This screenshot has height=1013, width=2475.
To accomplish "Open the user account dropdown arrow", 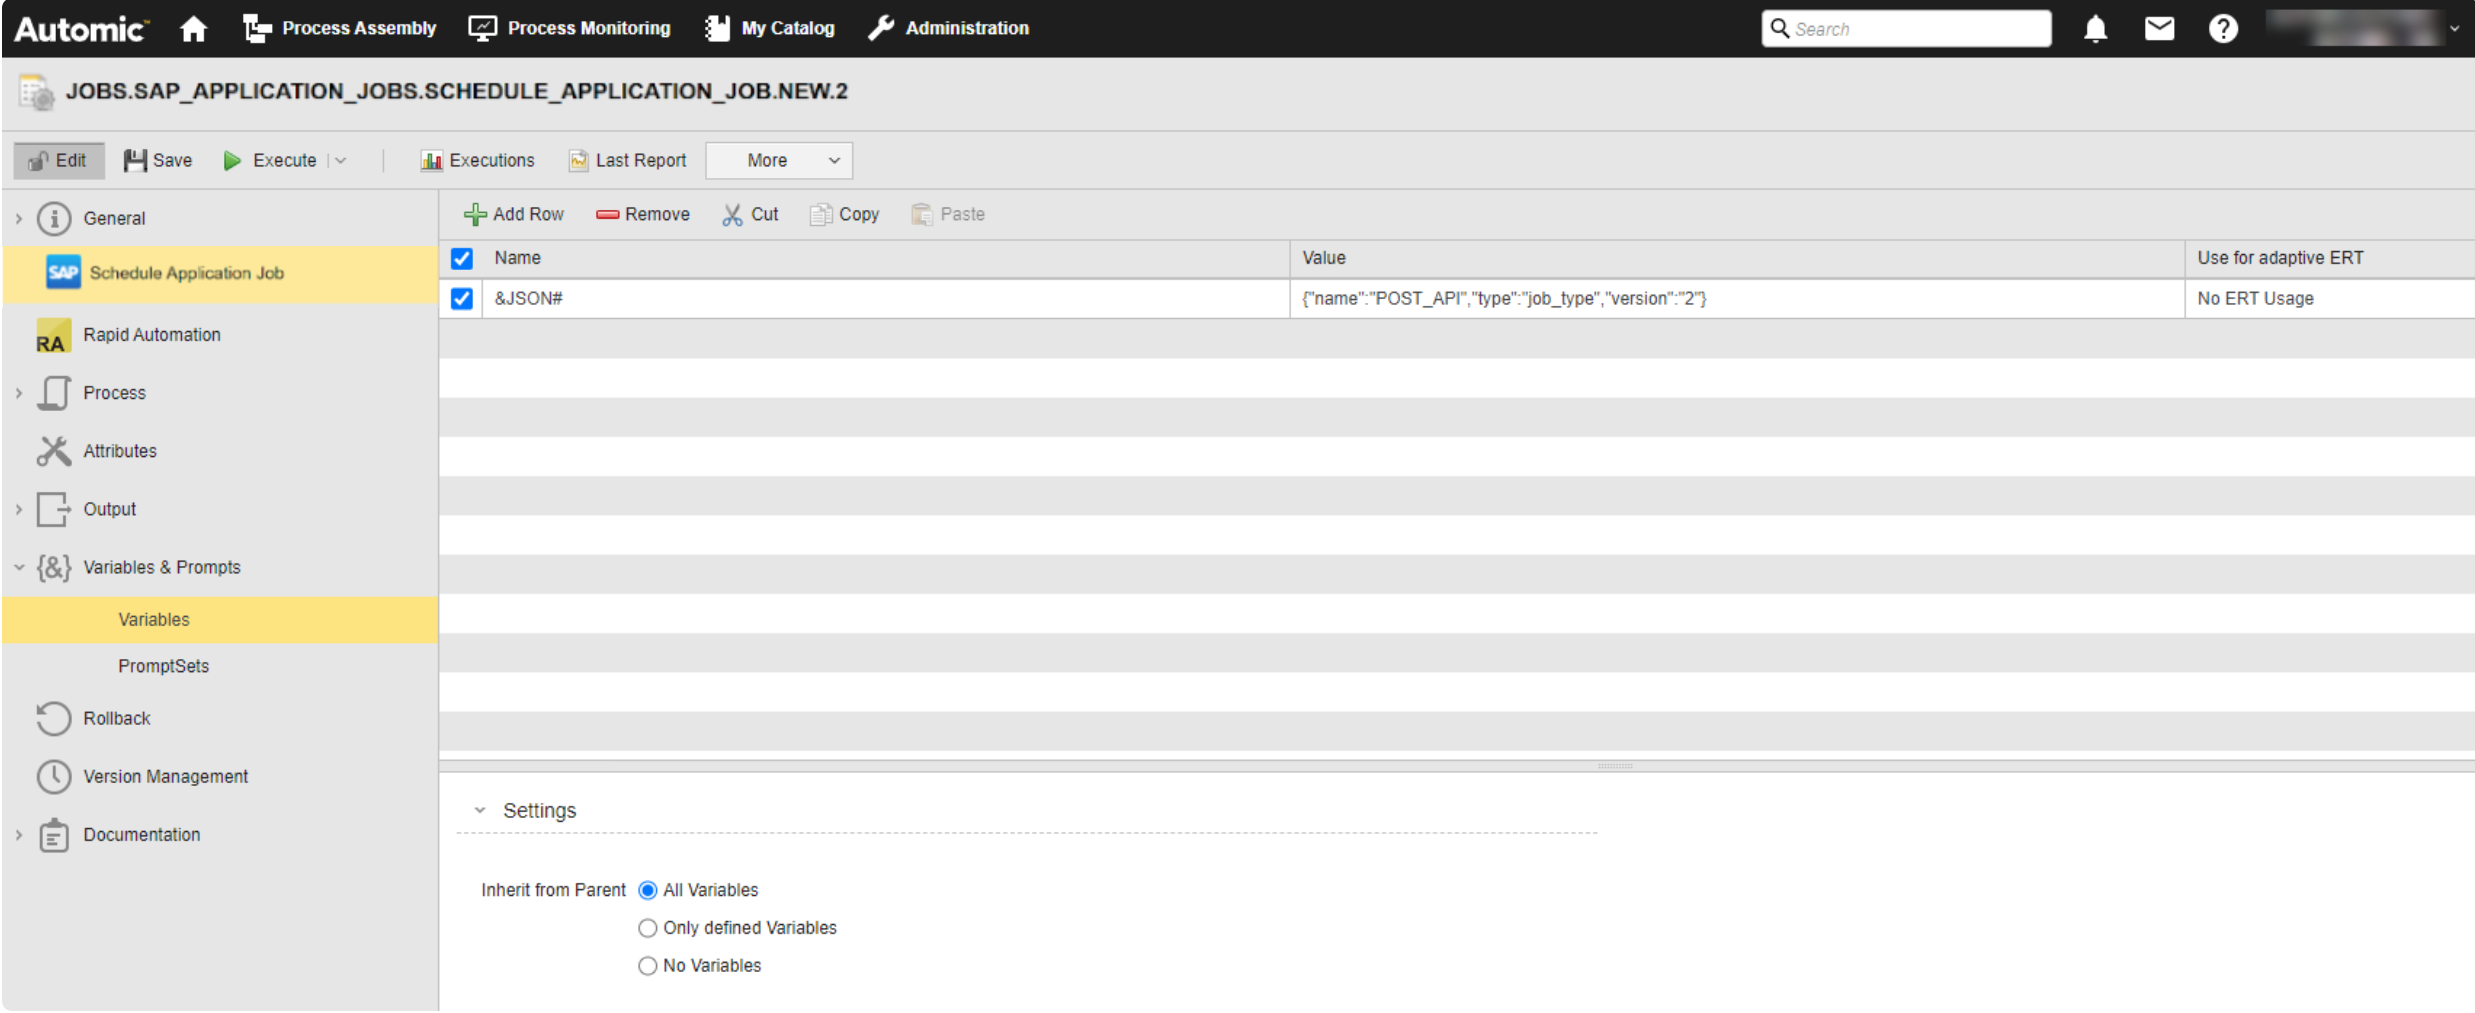I will click(x=2454, y=29).
